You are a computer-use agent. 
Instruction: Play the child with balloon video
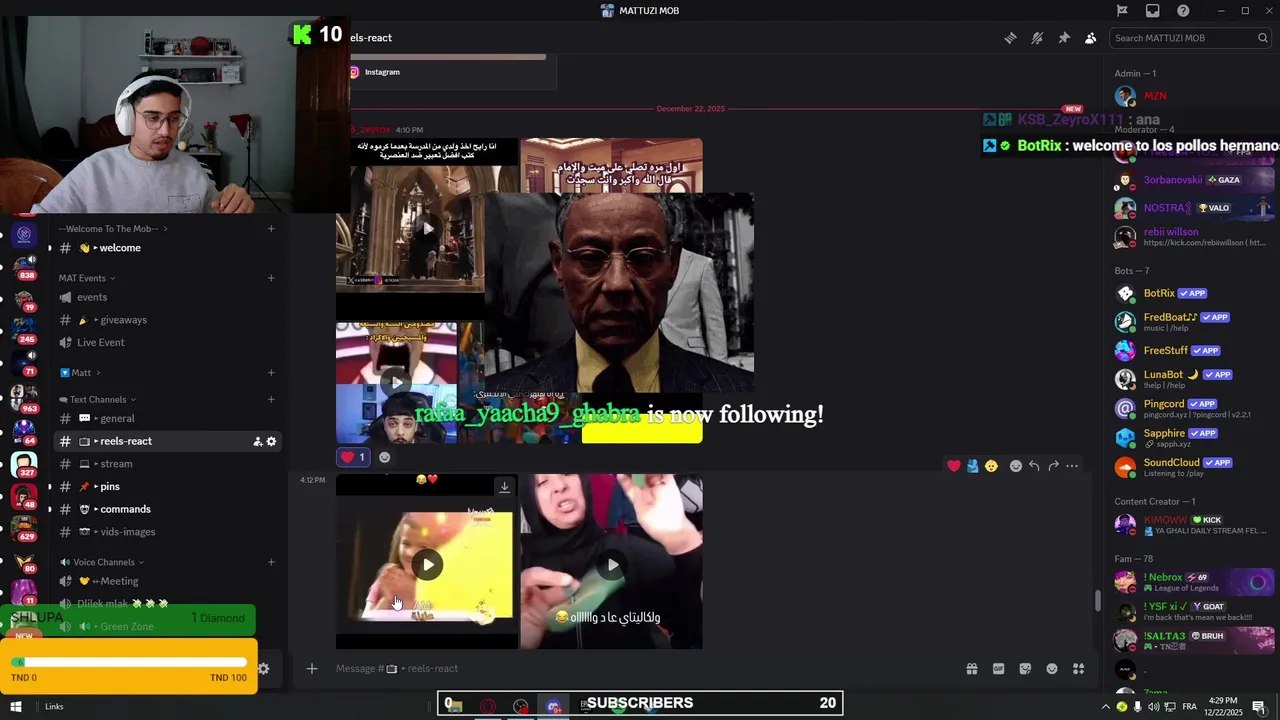tap(428, 565)
